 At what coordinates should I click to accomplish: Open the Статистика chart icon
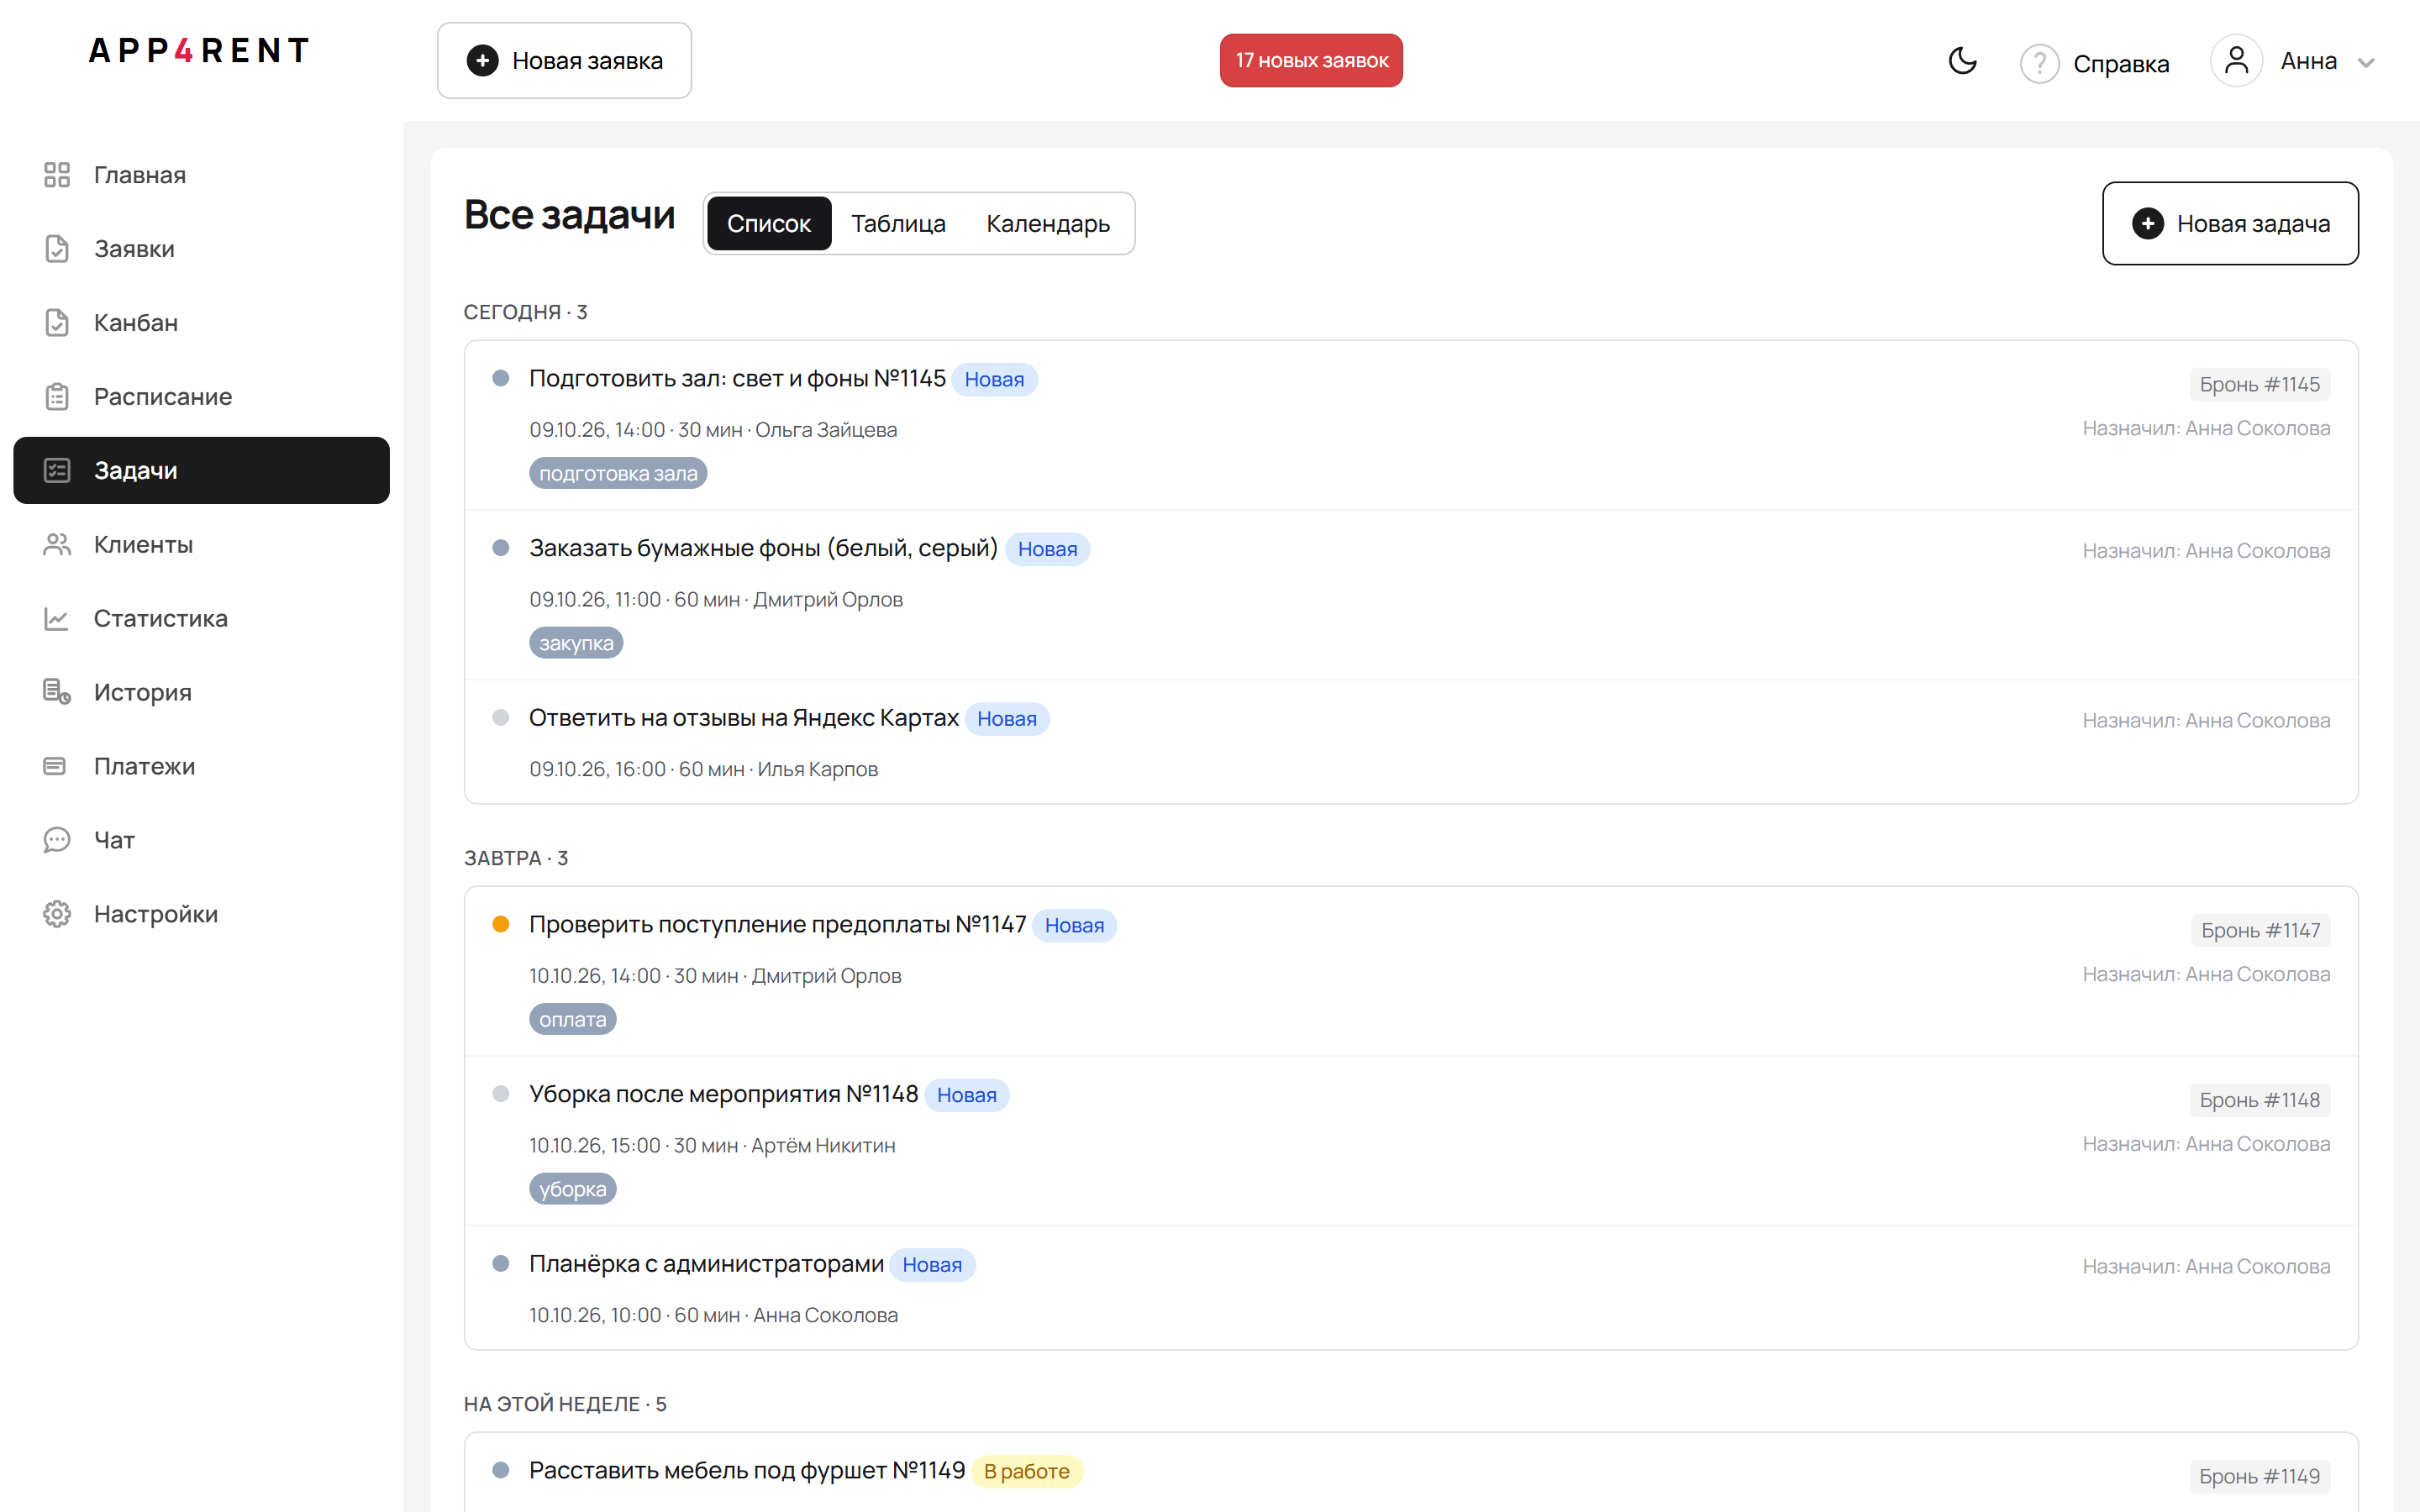pyautogui.click(x=57, y=619)
